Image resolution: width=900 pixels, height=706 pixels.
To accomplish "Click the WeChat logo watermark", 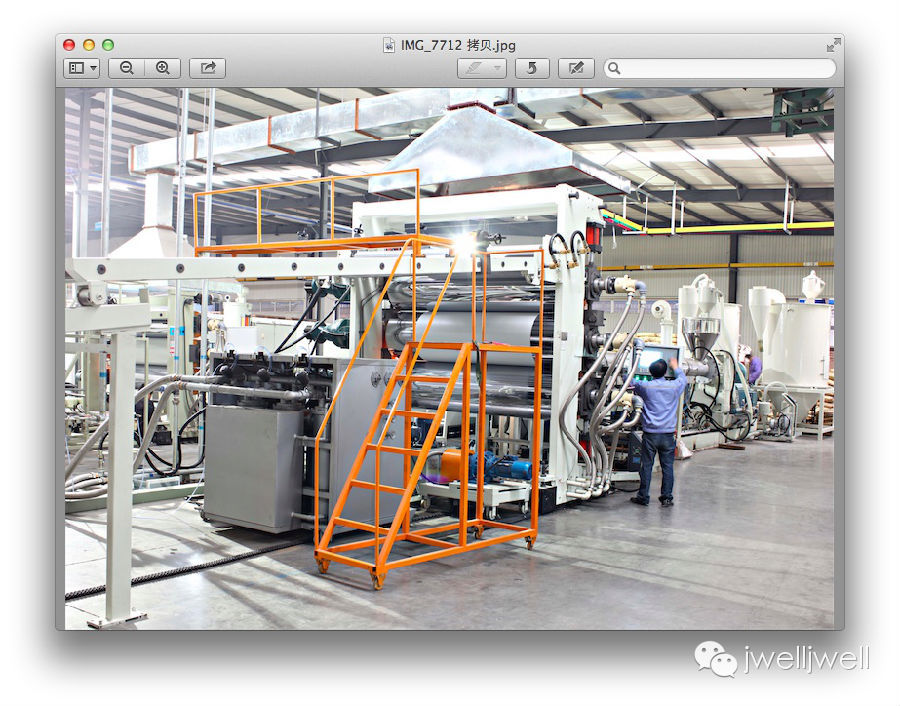I will [x=716, y=658].
